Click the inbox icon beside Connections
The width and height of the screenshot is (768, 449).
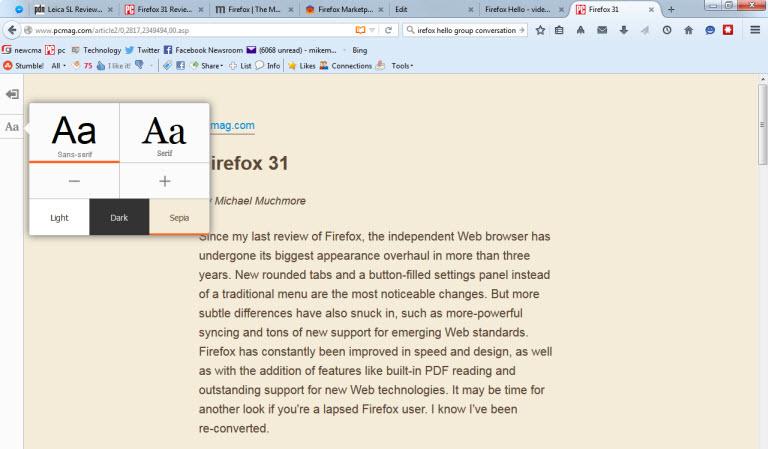(380, 66)
